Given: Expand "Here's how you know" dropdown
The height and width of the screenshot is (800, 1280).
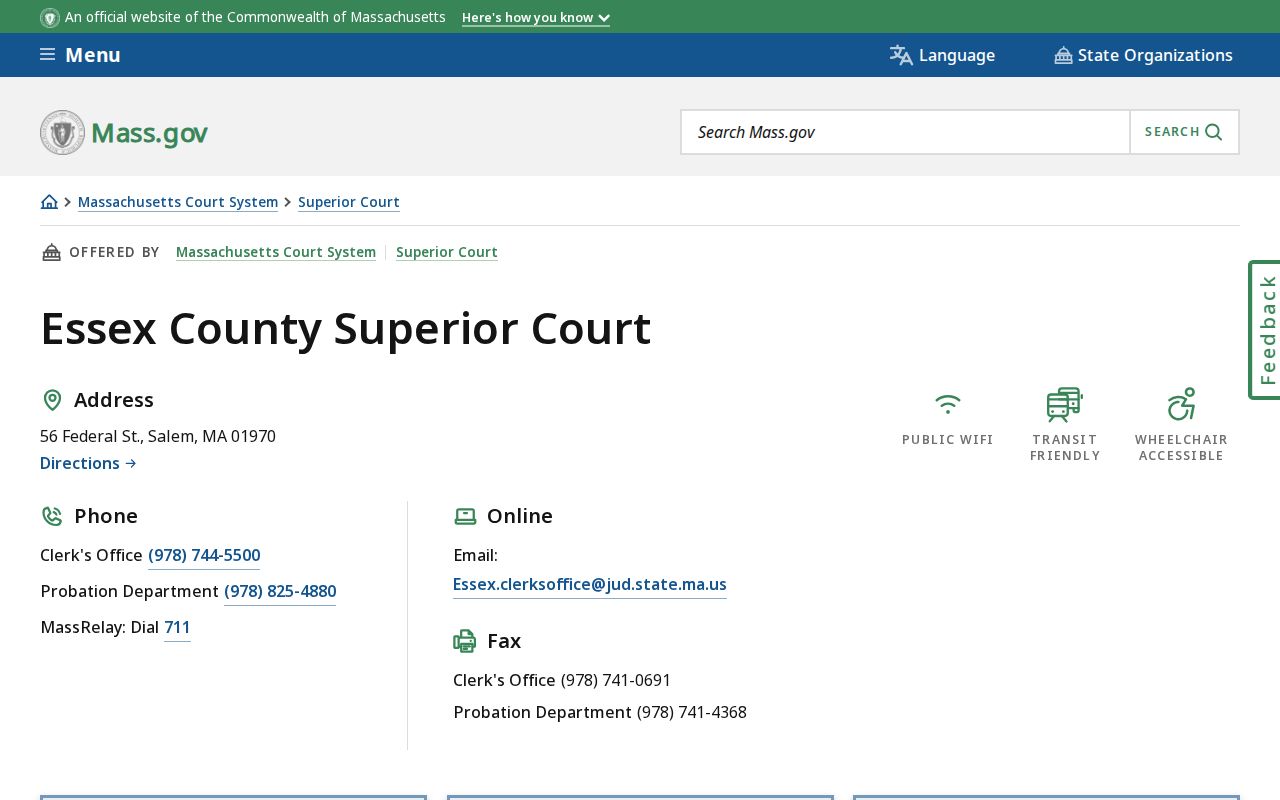Looking at the screenshot, I should [x=536, y=18].
